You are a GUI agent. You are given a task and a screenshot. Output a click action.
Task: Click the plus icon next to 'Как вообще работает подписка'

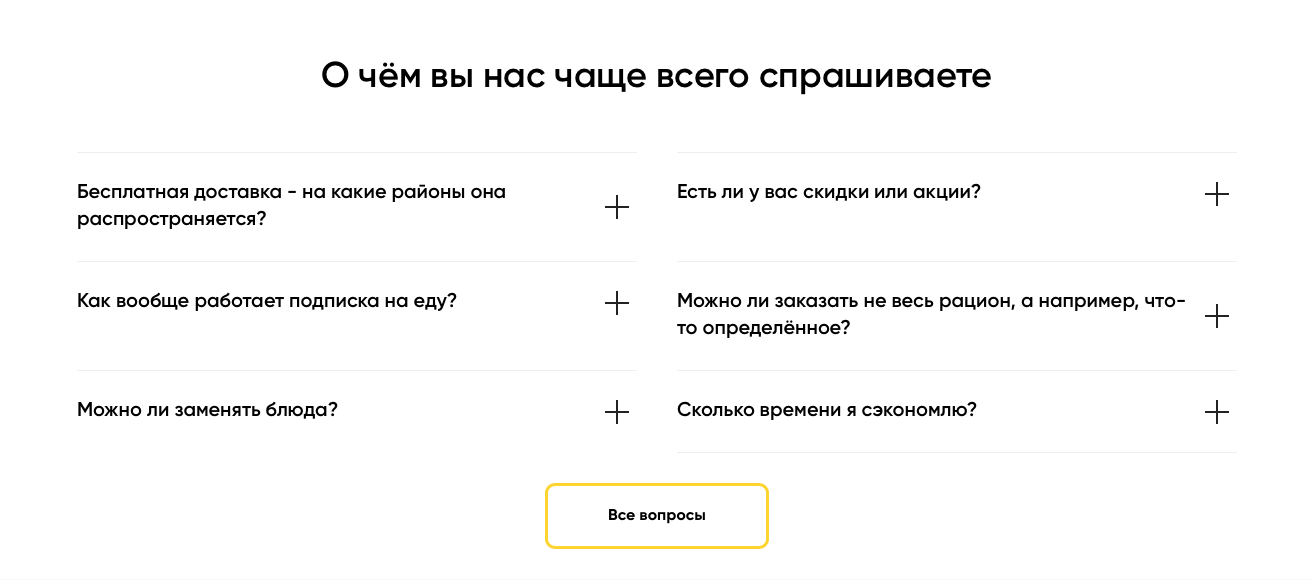point(617,303)
